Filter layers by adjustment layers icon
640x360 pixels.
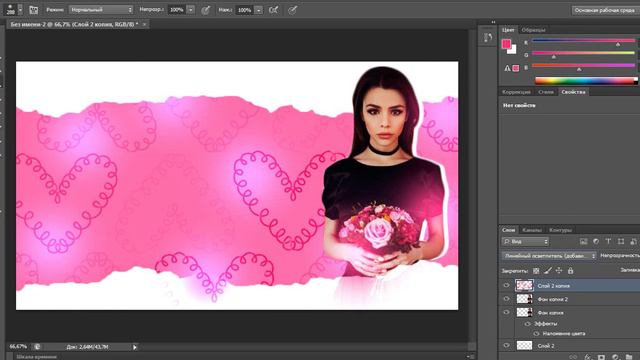pos(596,242)
